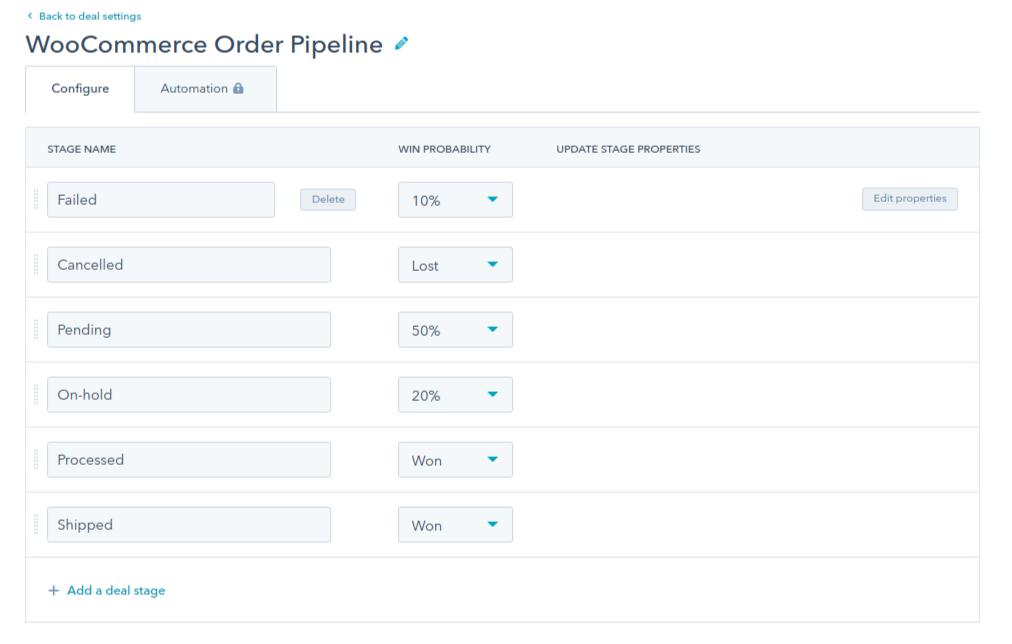Image resolution: width=1012 pixels, height=644 pixels.
Task: Click the On-hold stage name field
Action: 189,394
